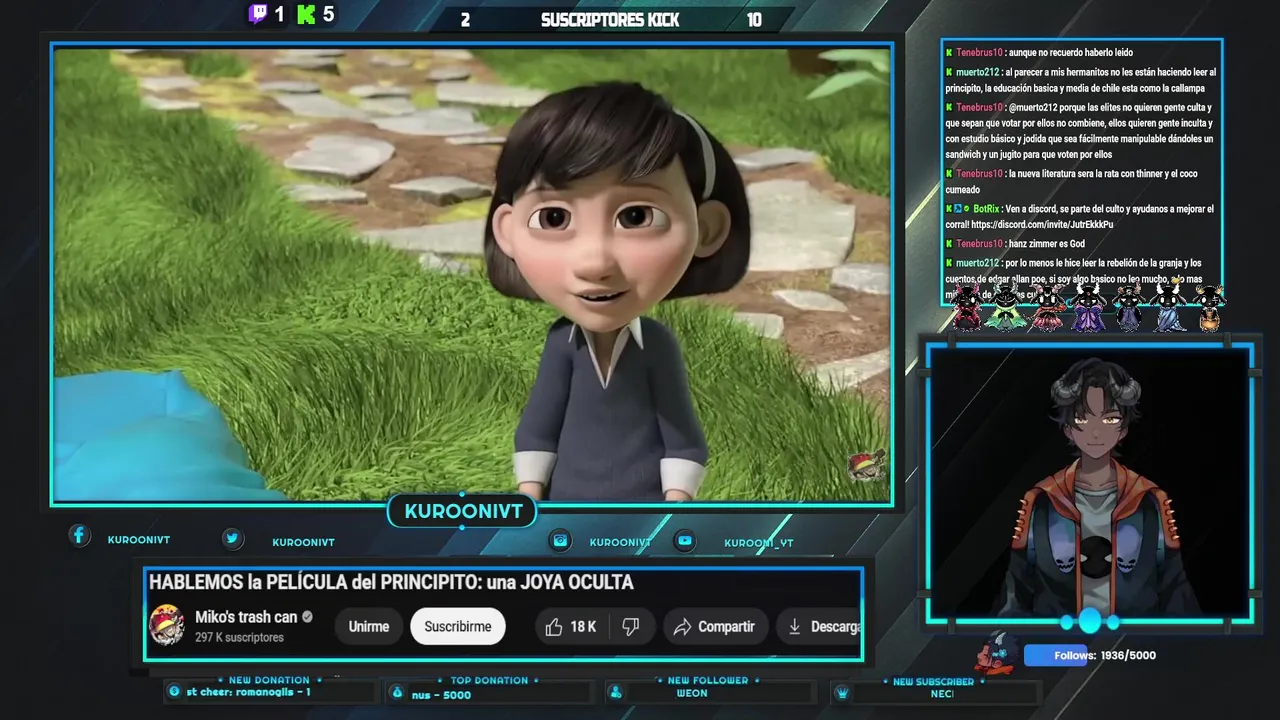Click the 'TOP DONATION' label
Viewport: 1280px width, 720px height.
tap(489, 681)
